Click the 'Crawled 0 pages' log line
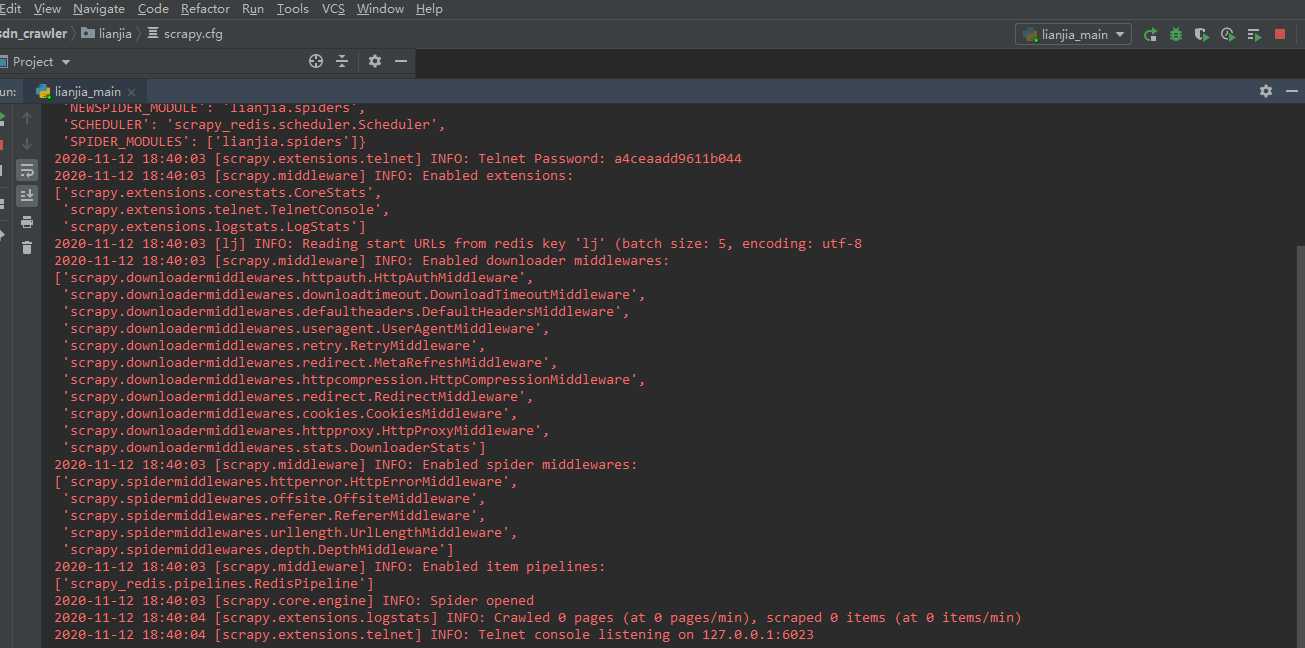Image resolution: width=1305 pixels, height=648 pixels. [x=538, y=617]
